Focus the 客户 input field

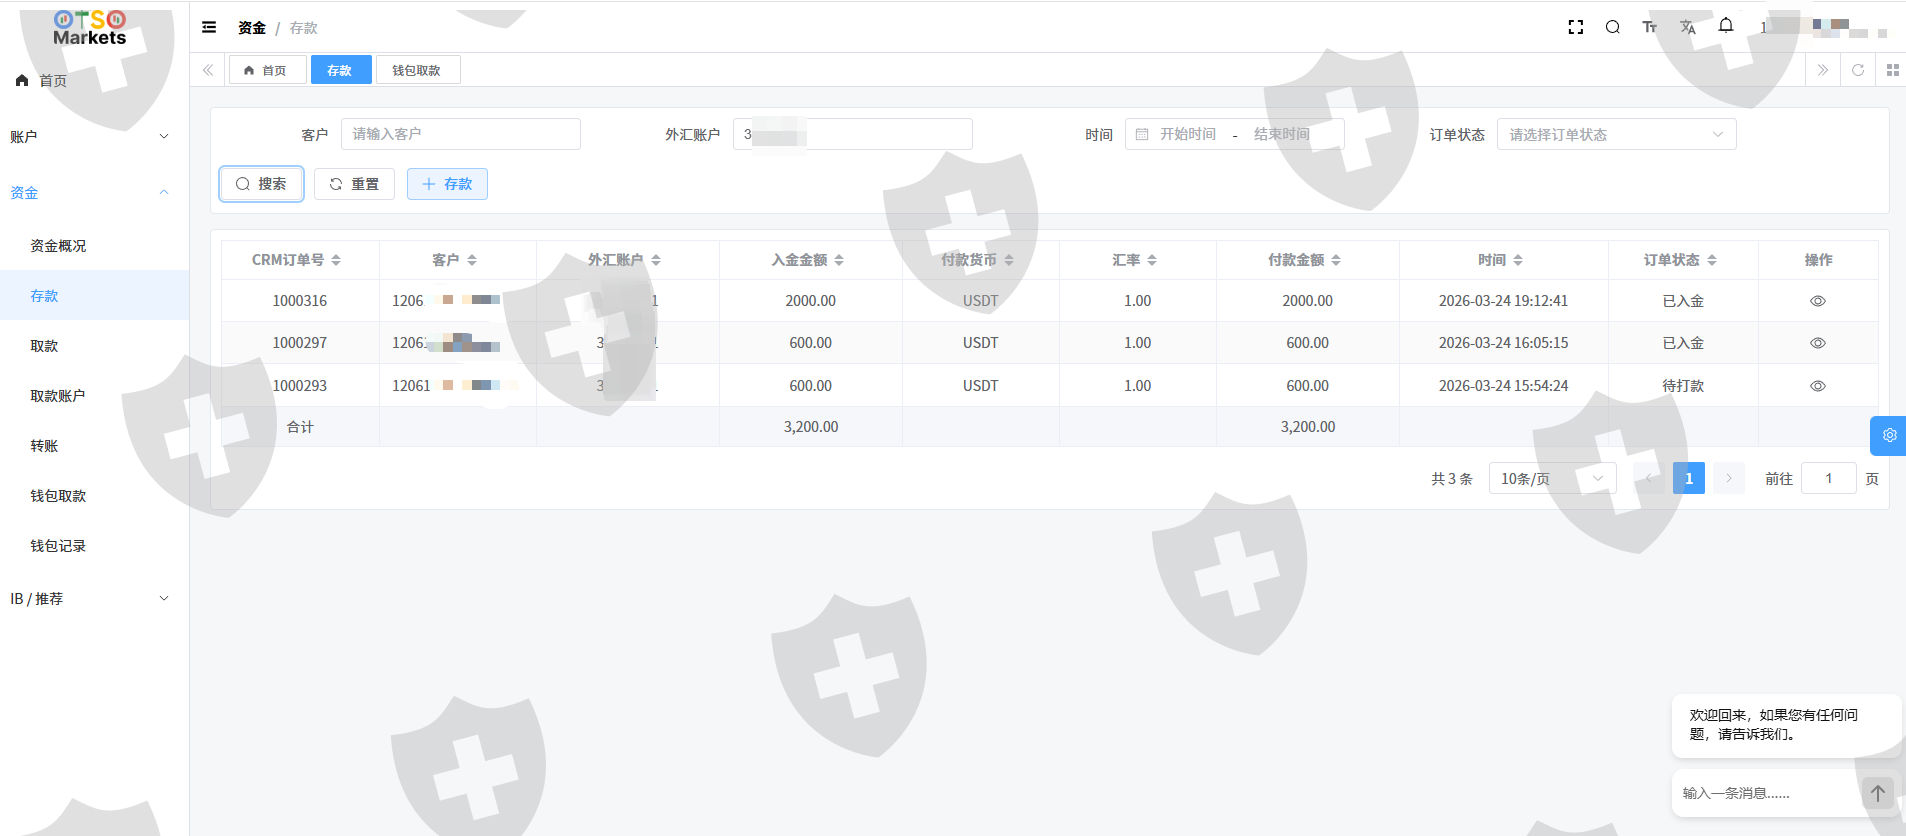[460, 134]
